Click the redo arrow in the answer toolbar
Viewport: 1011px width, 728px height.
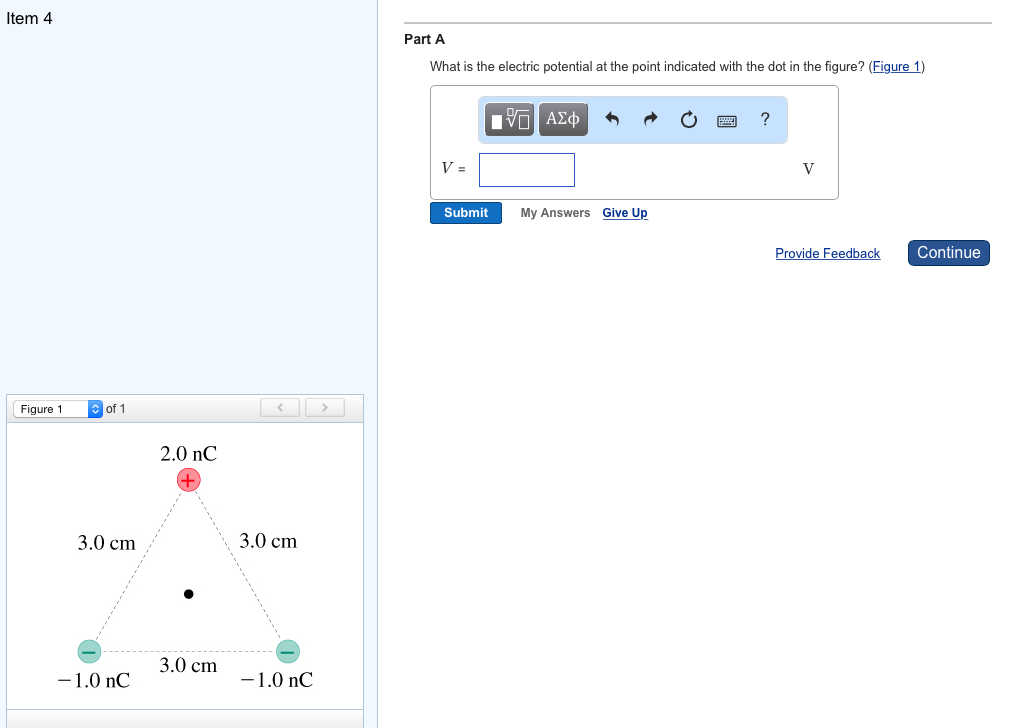pyautogui.click(x=650, y=119)
